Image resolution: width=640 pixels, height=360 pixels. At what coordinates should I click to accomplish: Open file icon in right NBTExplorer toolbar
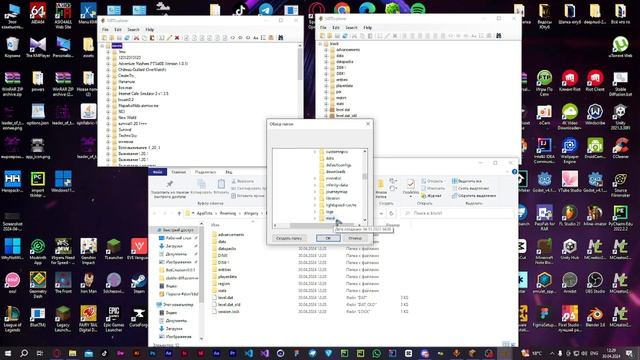click(322, 36)
